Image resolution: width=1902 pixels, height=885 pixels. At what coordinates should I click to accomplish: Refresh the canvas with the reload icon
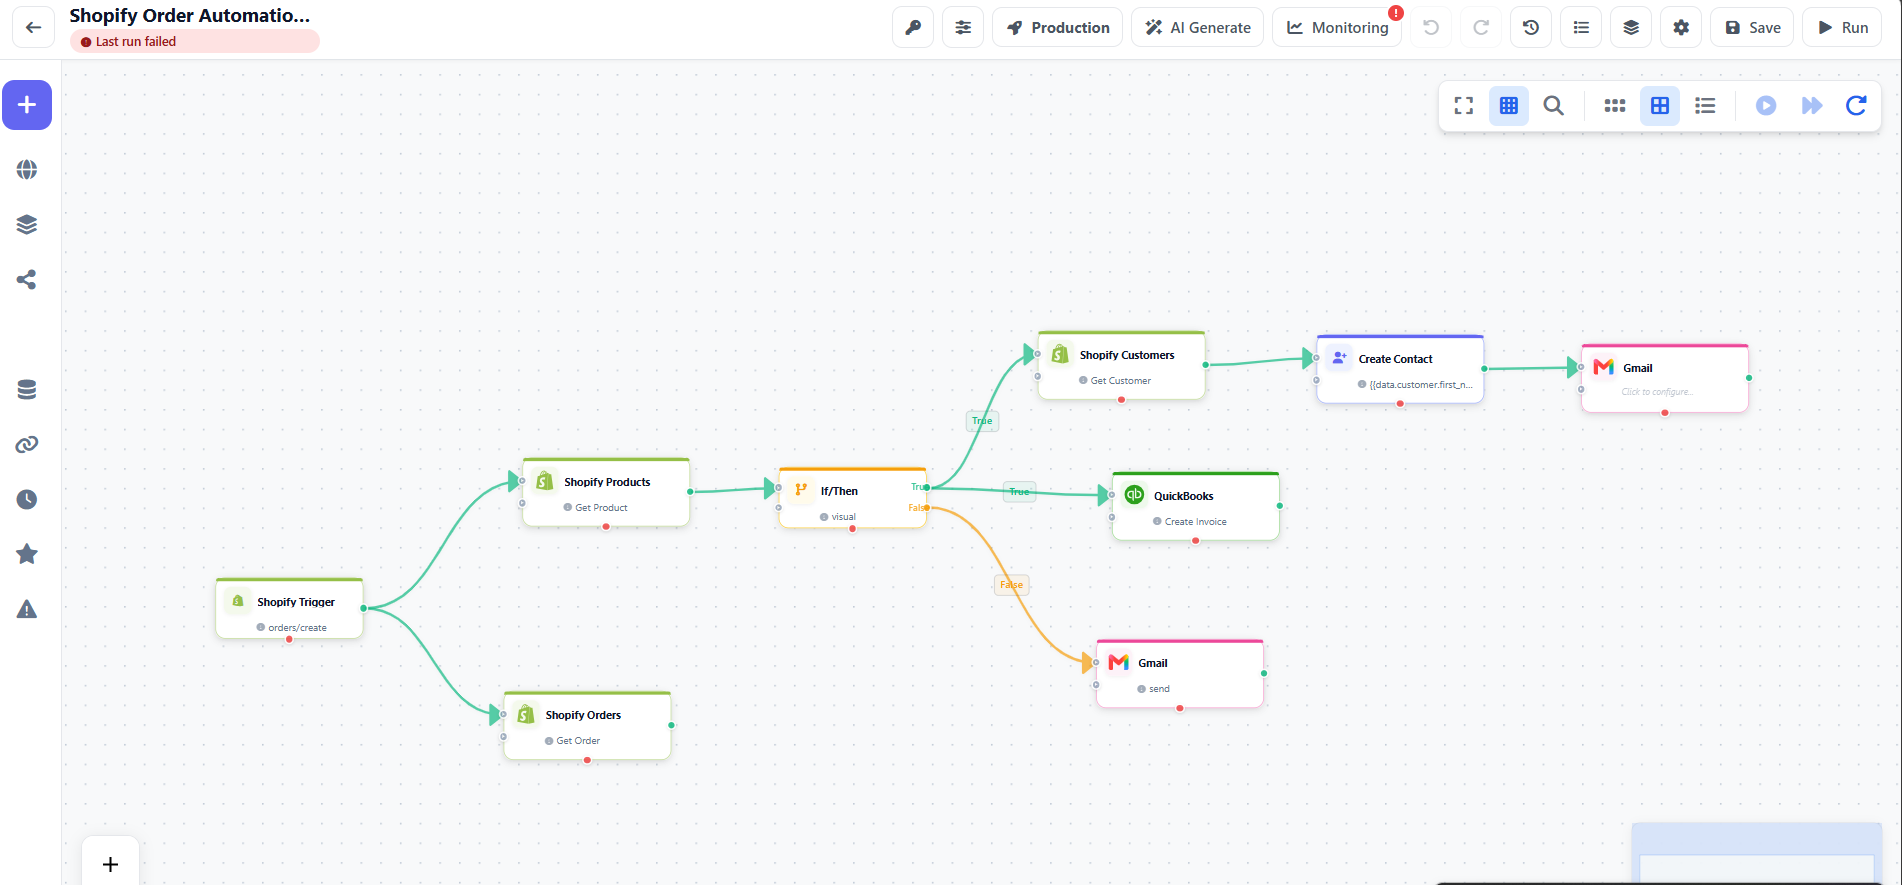tap(1856, 105)
